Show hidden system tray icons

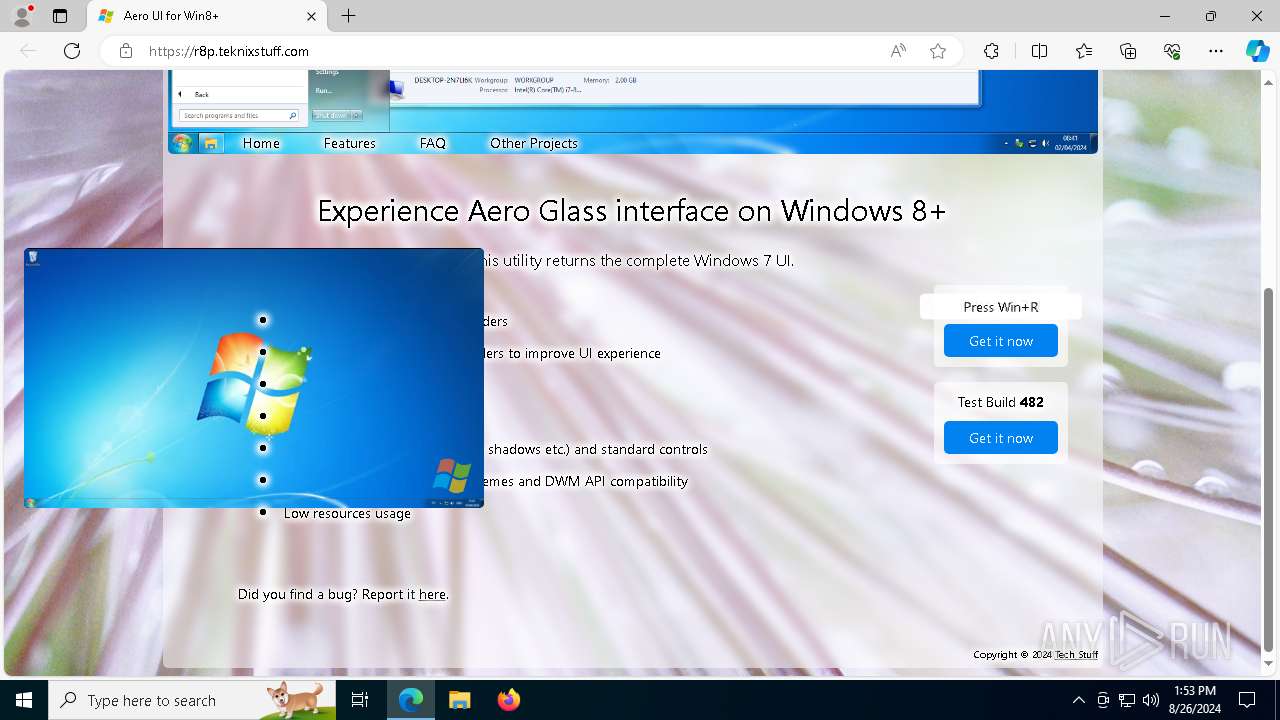(x=1078, y=700)
